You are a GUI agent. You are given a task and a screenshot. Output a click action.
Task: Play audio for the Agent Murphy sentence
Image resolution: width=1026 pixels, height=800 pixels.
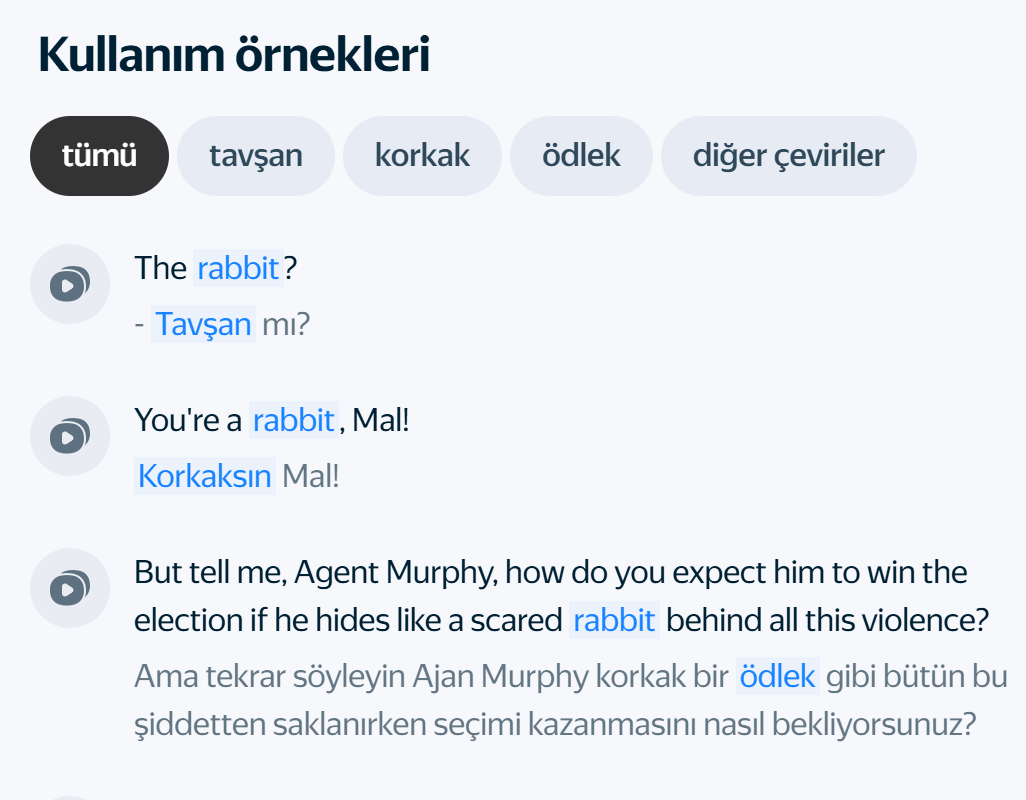pyautogui.click(x=69, y=588)
